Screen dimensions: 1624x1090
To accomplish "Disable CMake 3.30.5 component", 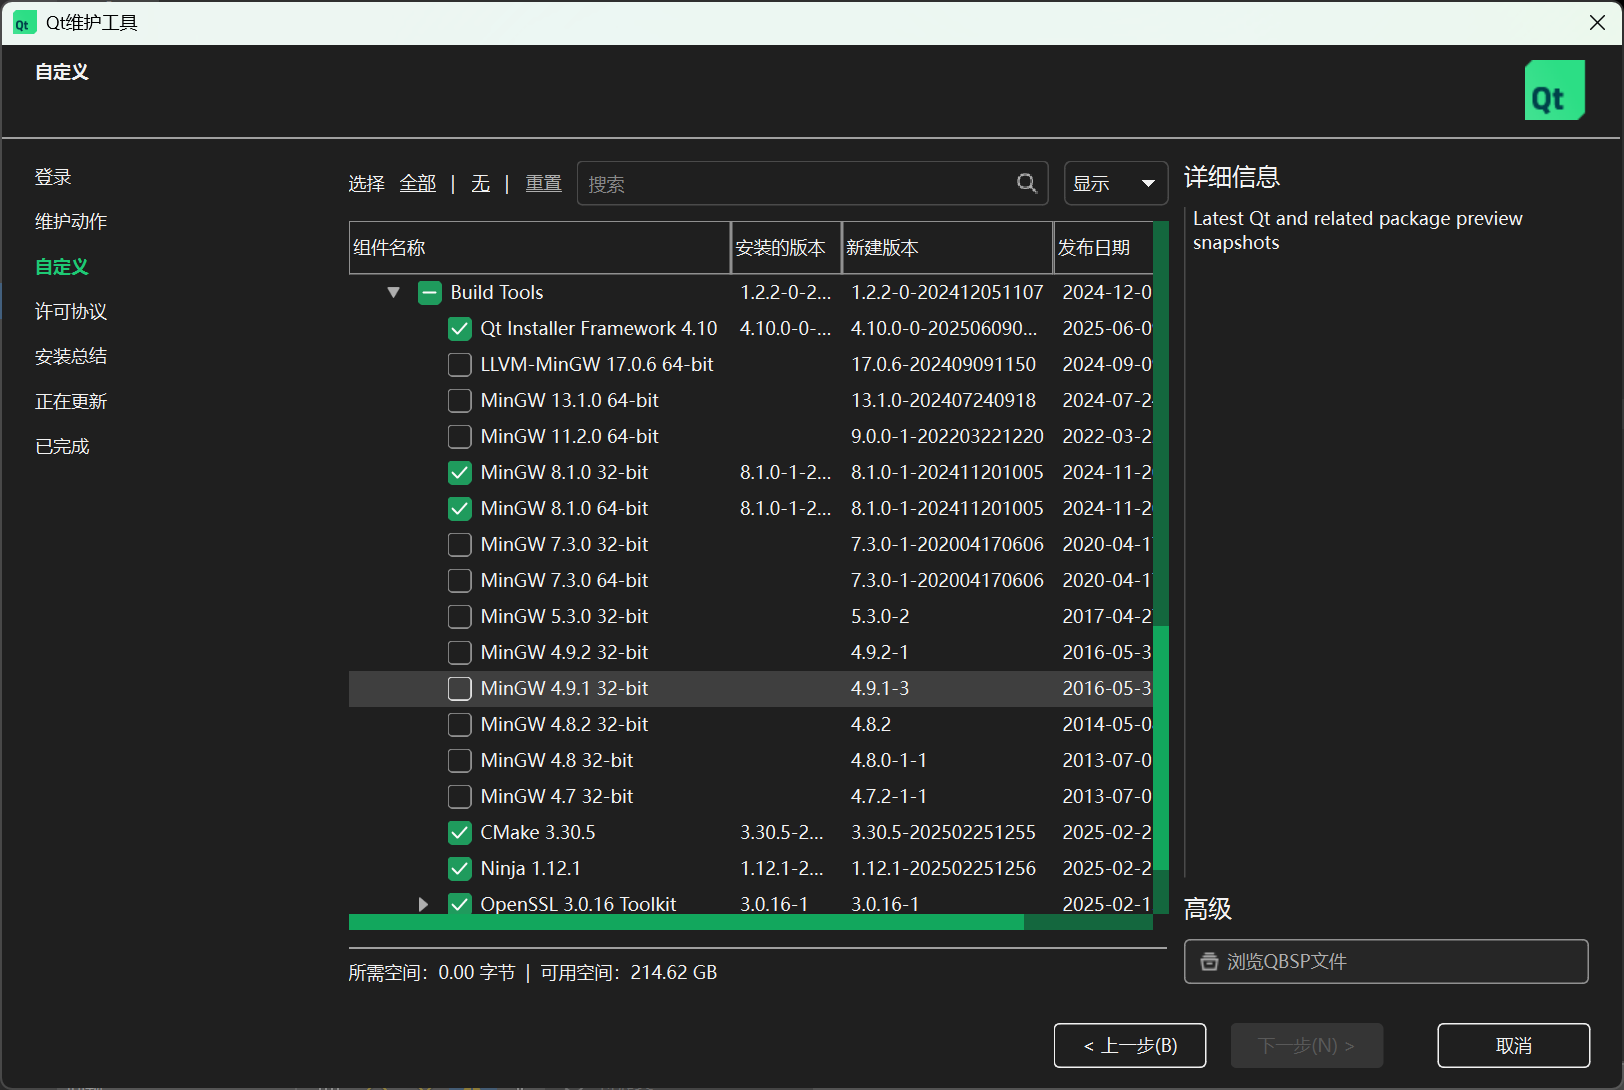I will pos(459,832).
